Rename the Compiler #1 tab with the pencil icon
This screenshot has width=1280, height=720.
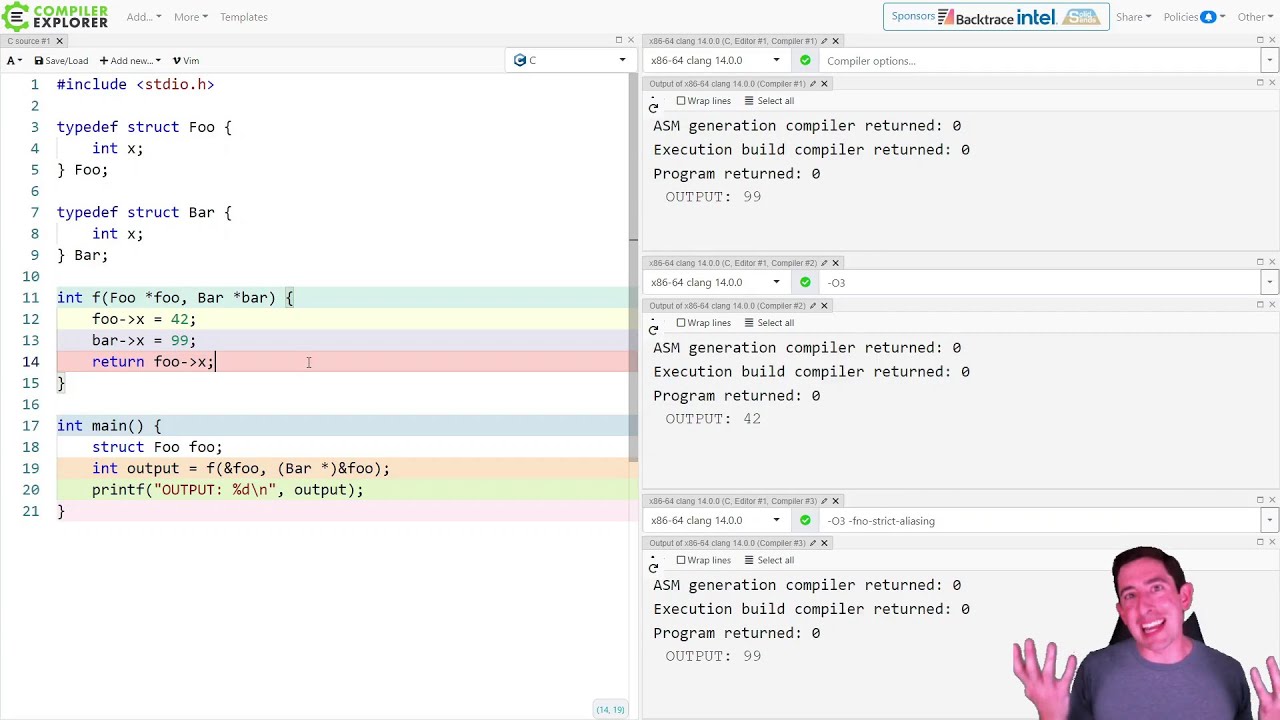(824, 41)
